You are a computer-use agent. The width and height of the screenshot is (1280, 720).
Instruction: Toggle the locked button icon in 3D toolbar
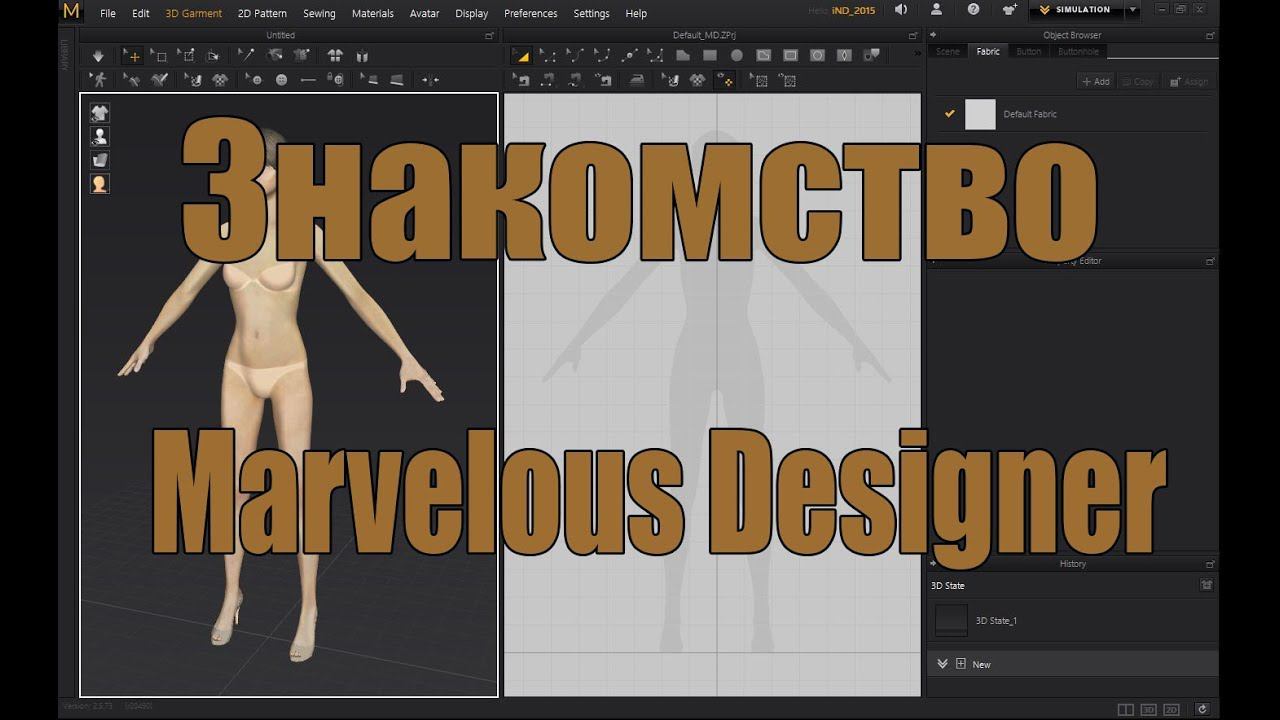click(x=335, y=79)
